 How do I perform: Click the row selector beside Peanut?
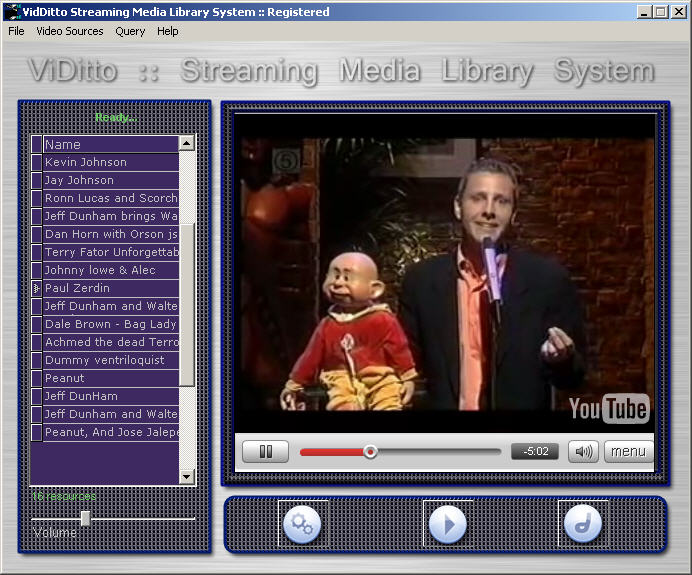37,378
